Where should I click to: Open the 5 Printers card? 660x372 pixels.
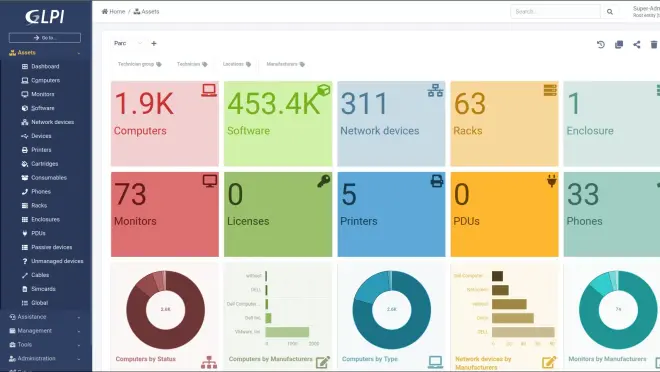coord(391,214)
